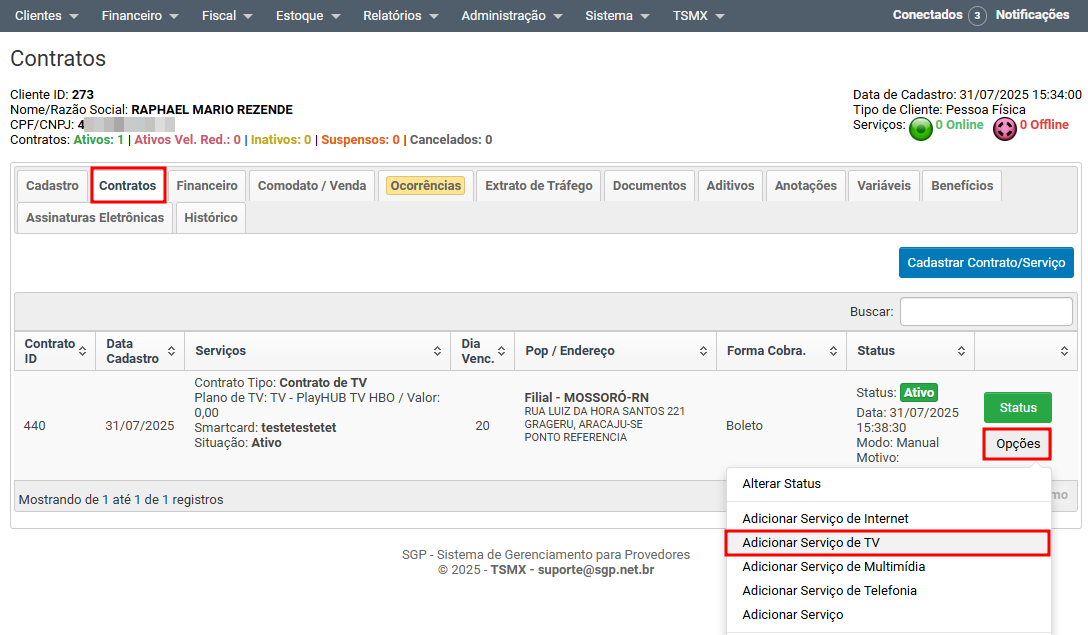This screenshot has width=1088, height=635.
Task: Click the Conectados count badge
Action: click(x=977, y=16)
